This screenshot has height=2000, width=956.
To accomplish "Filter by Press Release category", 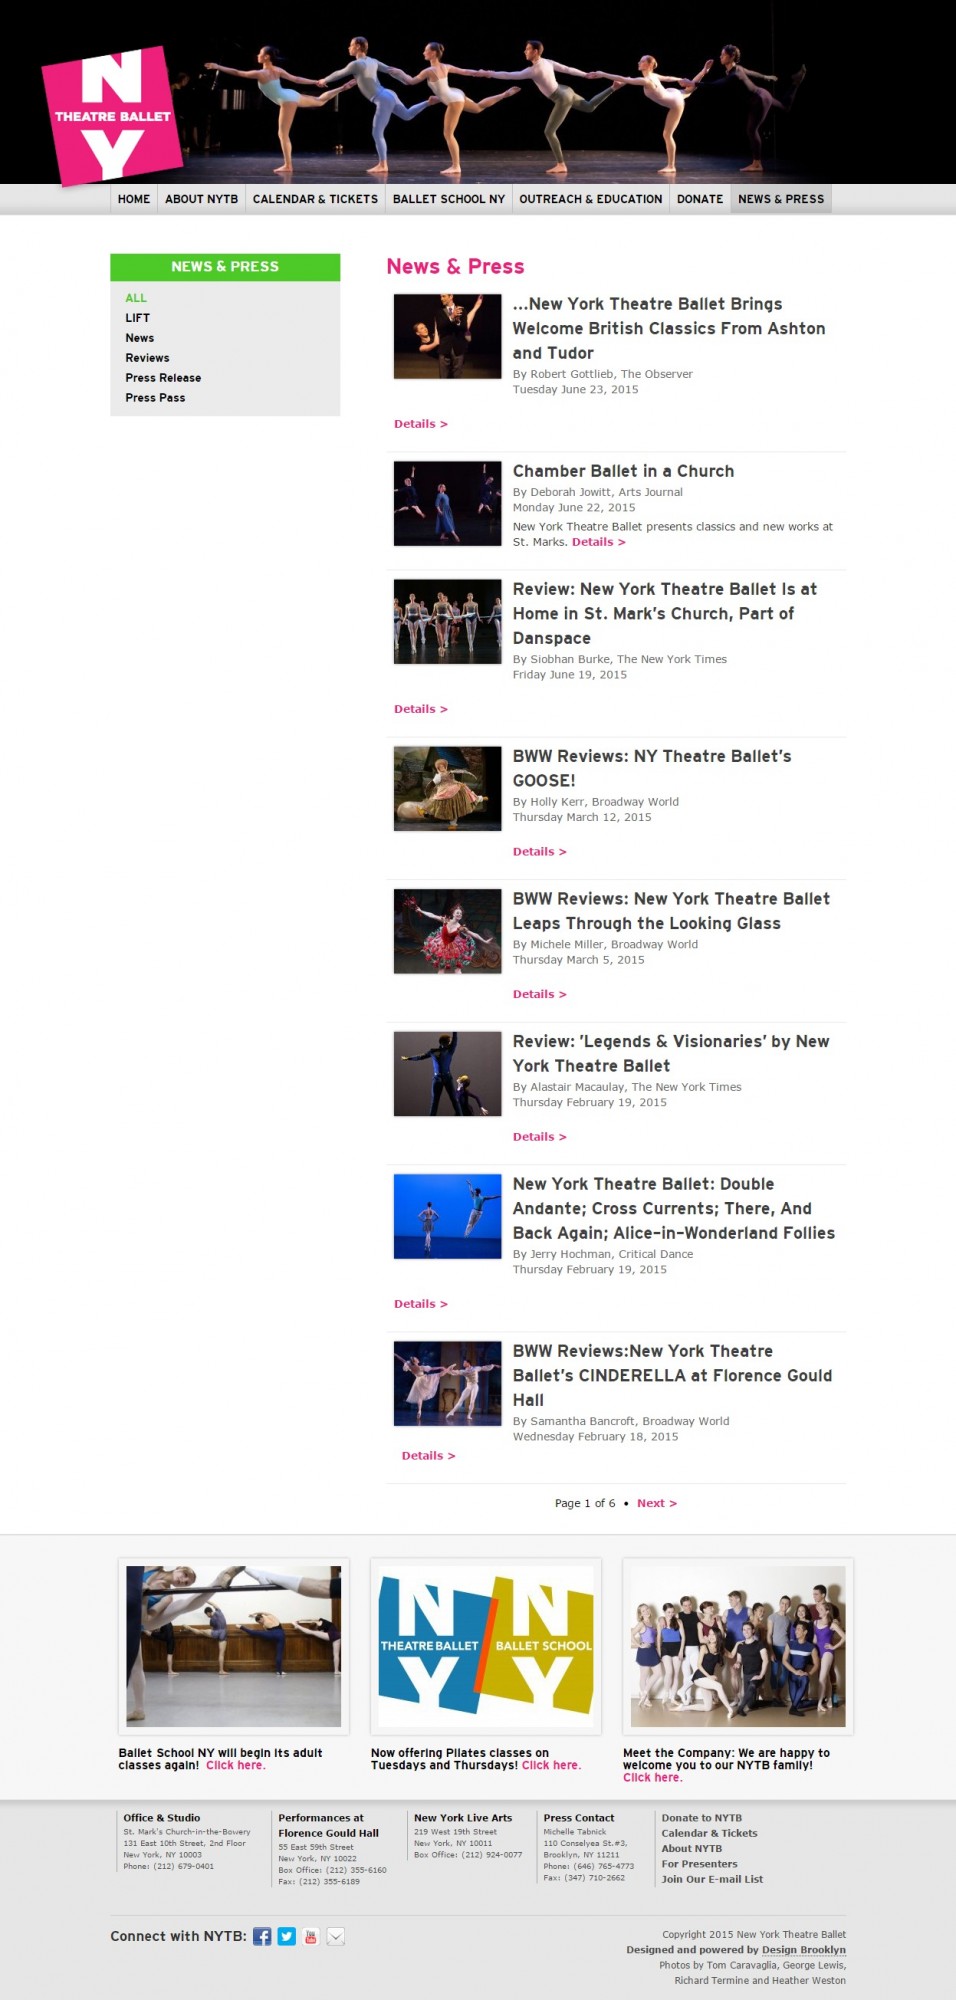I will pyautogui.click(x=163, y=378).
